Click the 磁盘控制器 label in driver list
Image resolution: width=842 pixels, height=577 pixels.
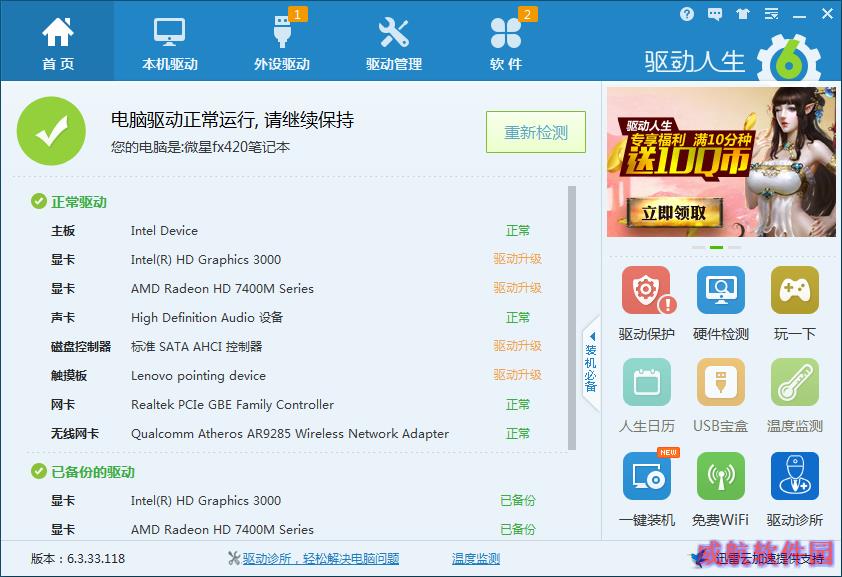click(81, 346)
